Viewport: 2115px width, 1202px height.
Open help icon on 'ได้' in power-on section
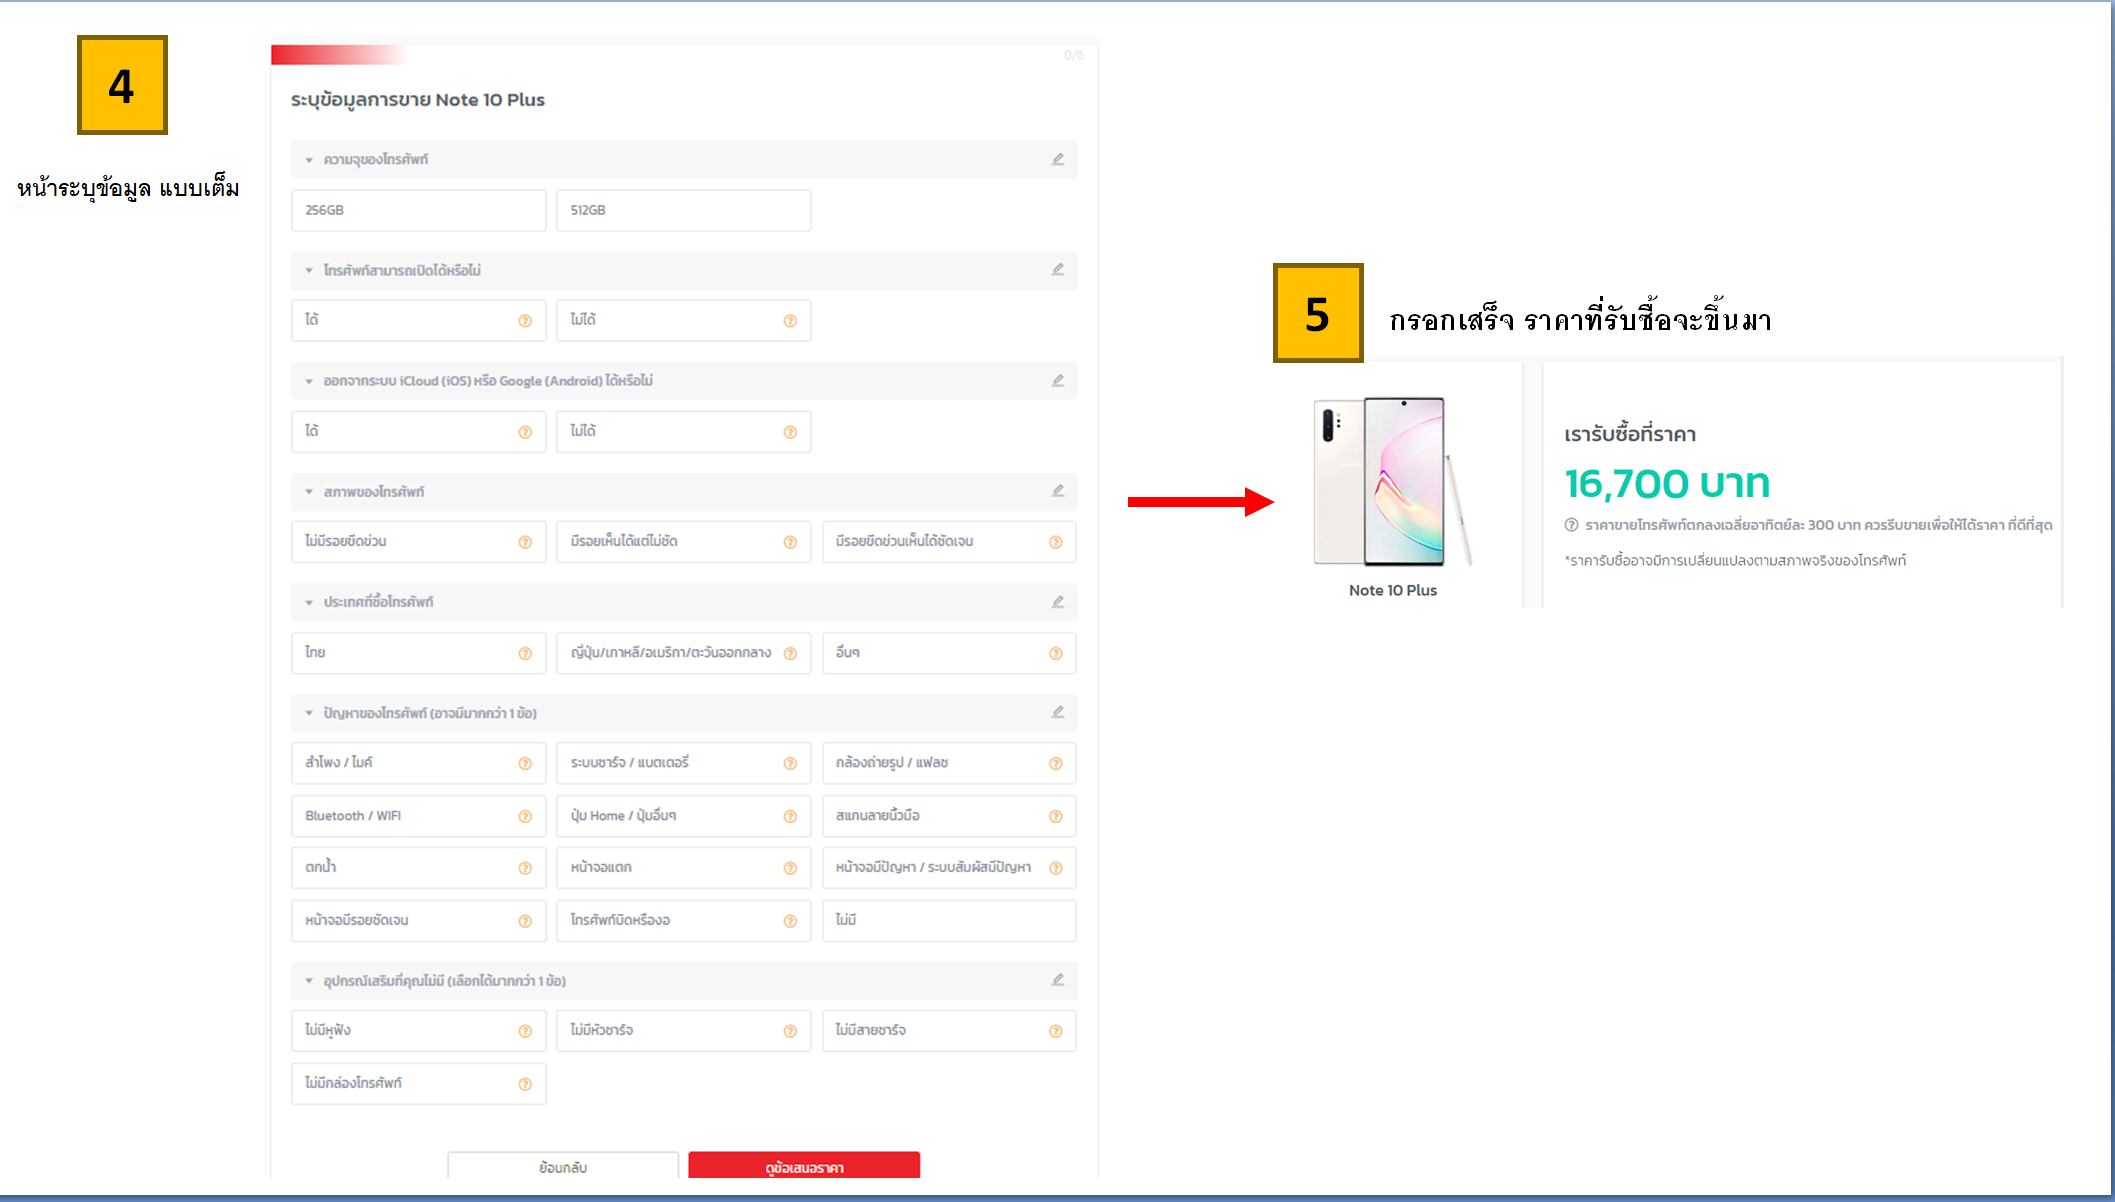pos(525,321)
